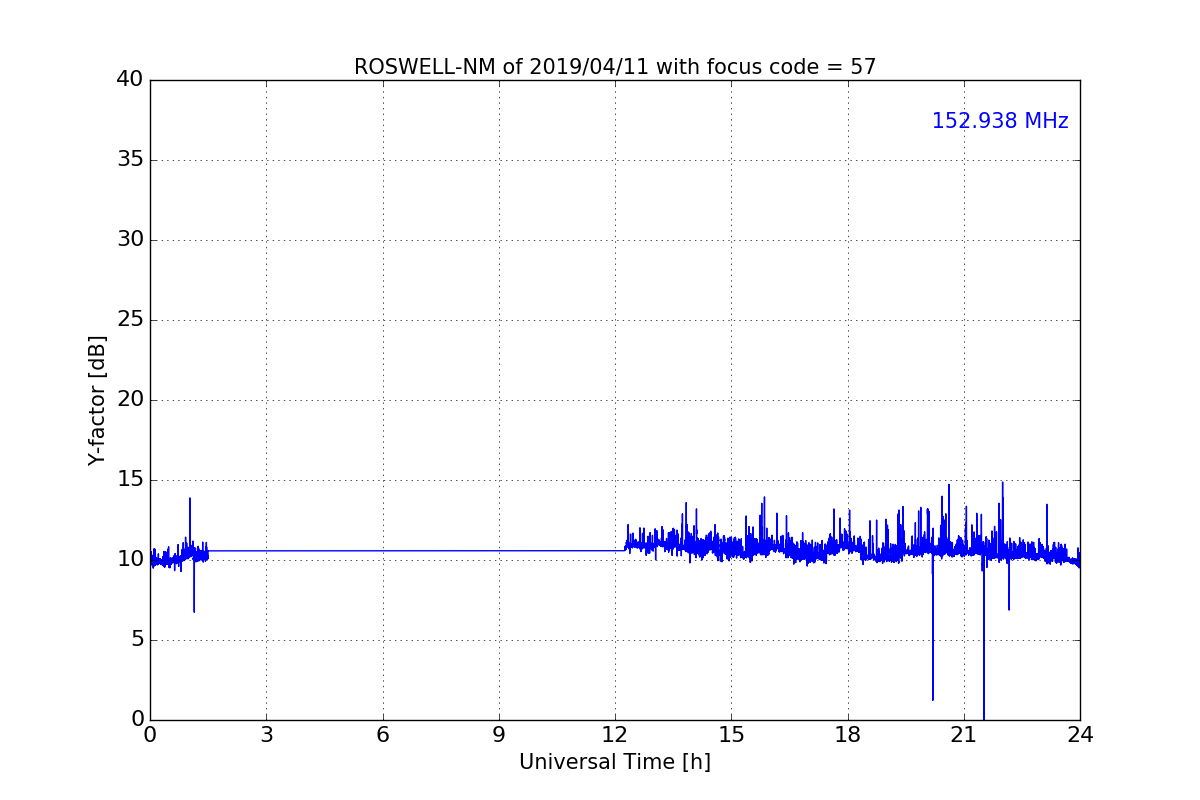The image size is (1200, 800).
Task: Click the Universal Time [h] axis label
Action: point(615,762)
